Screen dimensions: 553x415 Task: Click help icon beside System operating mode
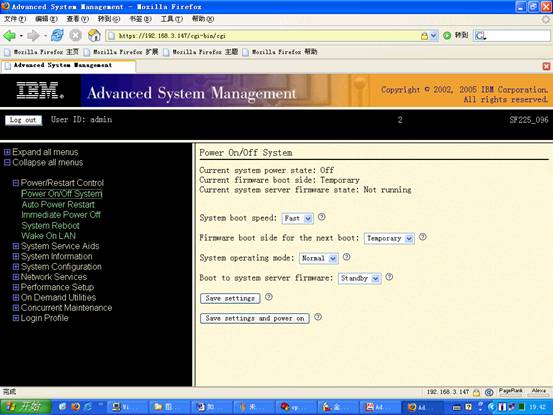[x=347, y=257]
